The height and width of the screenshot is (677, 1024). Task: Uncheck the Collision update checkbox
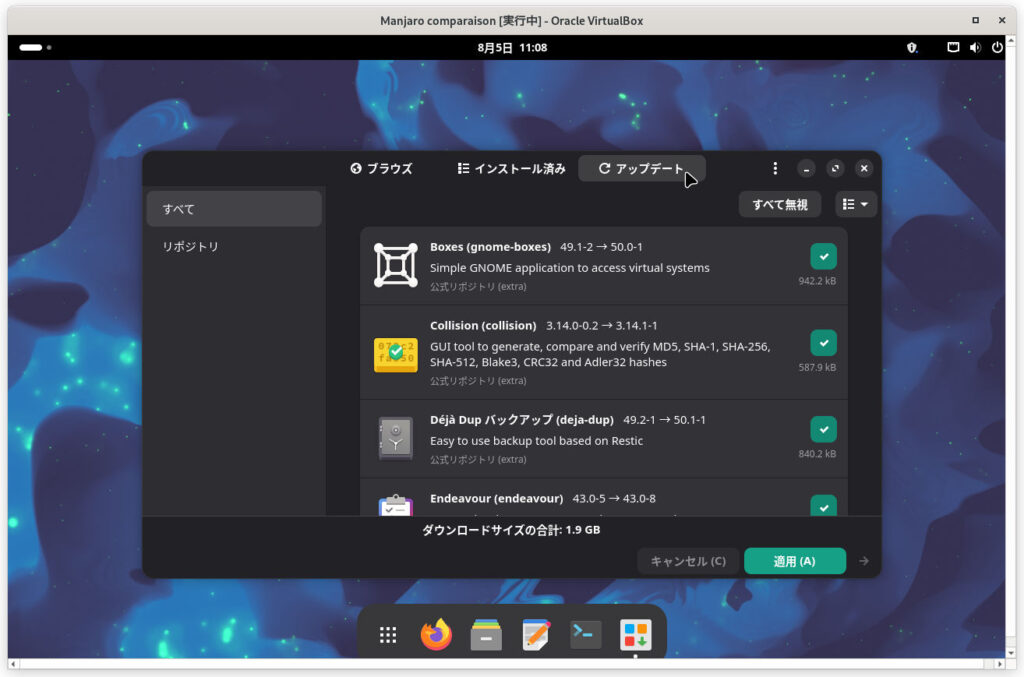point(824,343)
